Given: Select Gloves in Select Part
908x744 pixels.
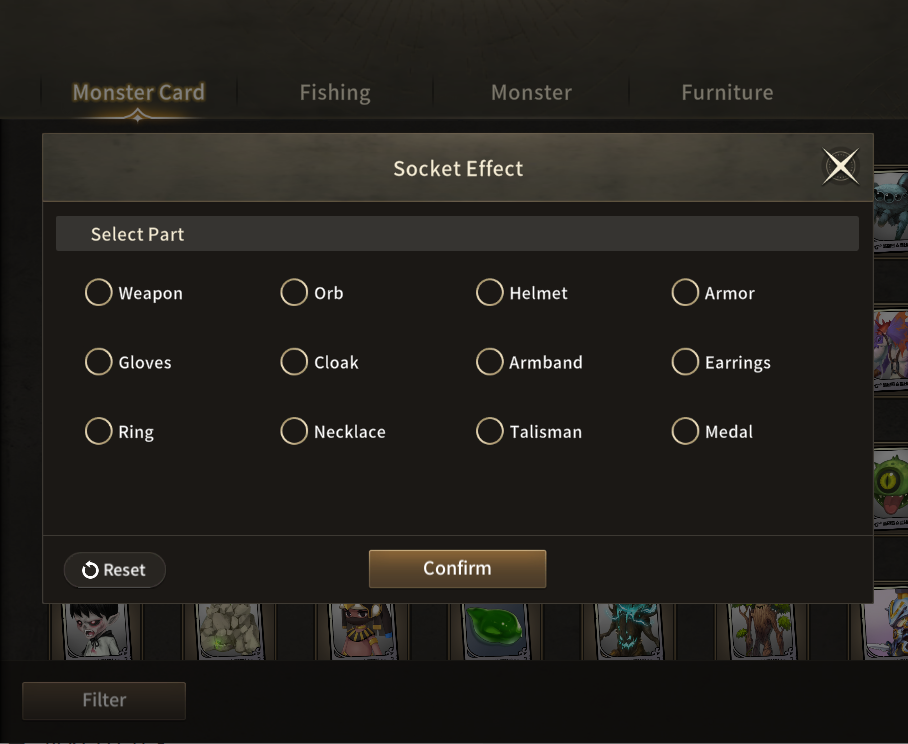Looking at the screenshot, I should [x=99, y=362].
